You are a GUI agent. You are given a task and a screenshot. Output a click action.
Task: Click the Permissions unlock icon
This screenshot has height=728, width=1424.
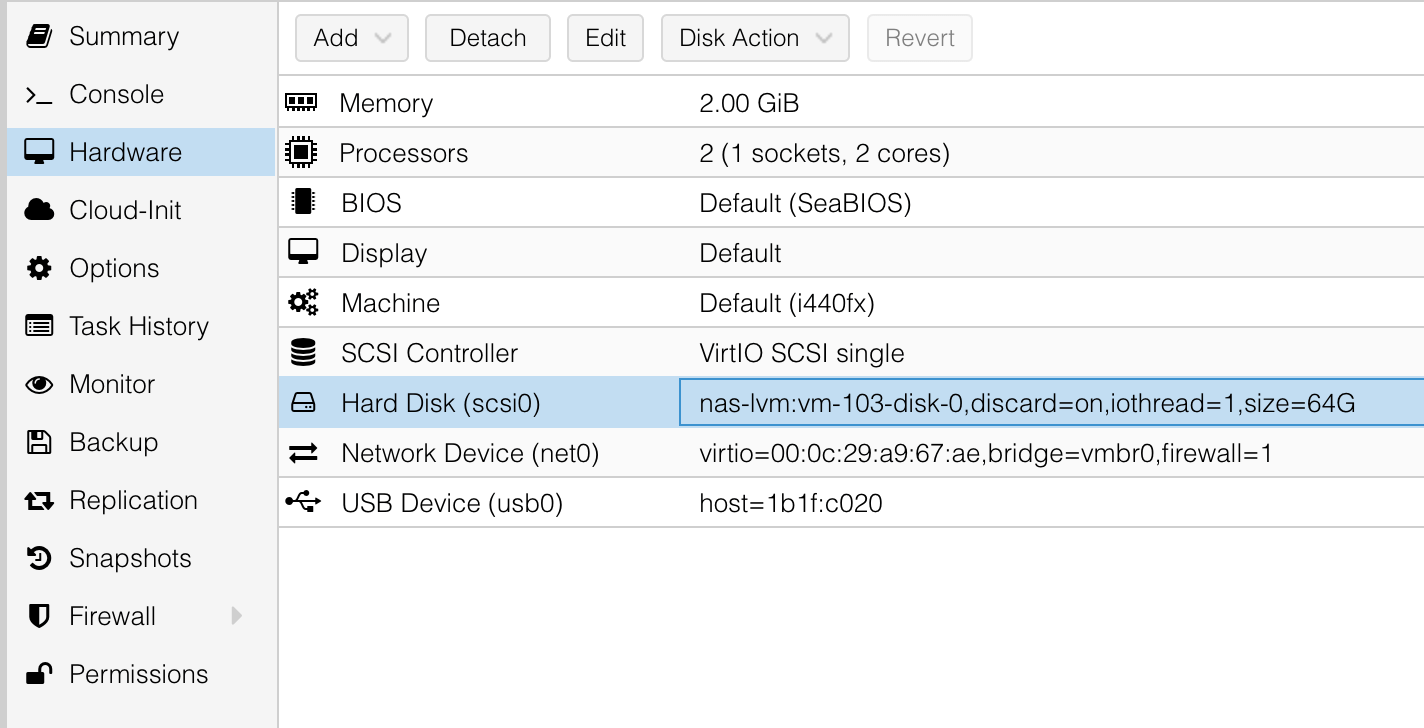[39, 675]
